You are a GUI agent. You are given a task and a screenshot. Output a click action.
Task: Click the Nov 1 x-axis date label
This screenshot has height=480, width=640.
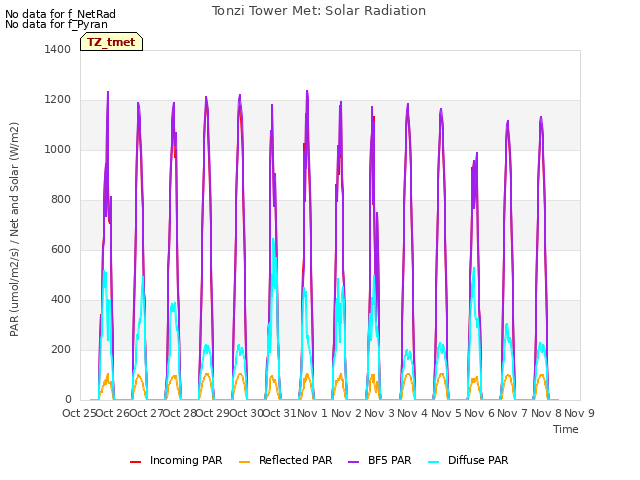click(312, 413)
